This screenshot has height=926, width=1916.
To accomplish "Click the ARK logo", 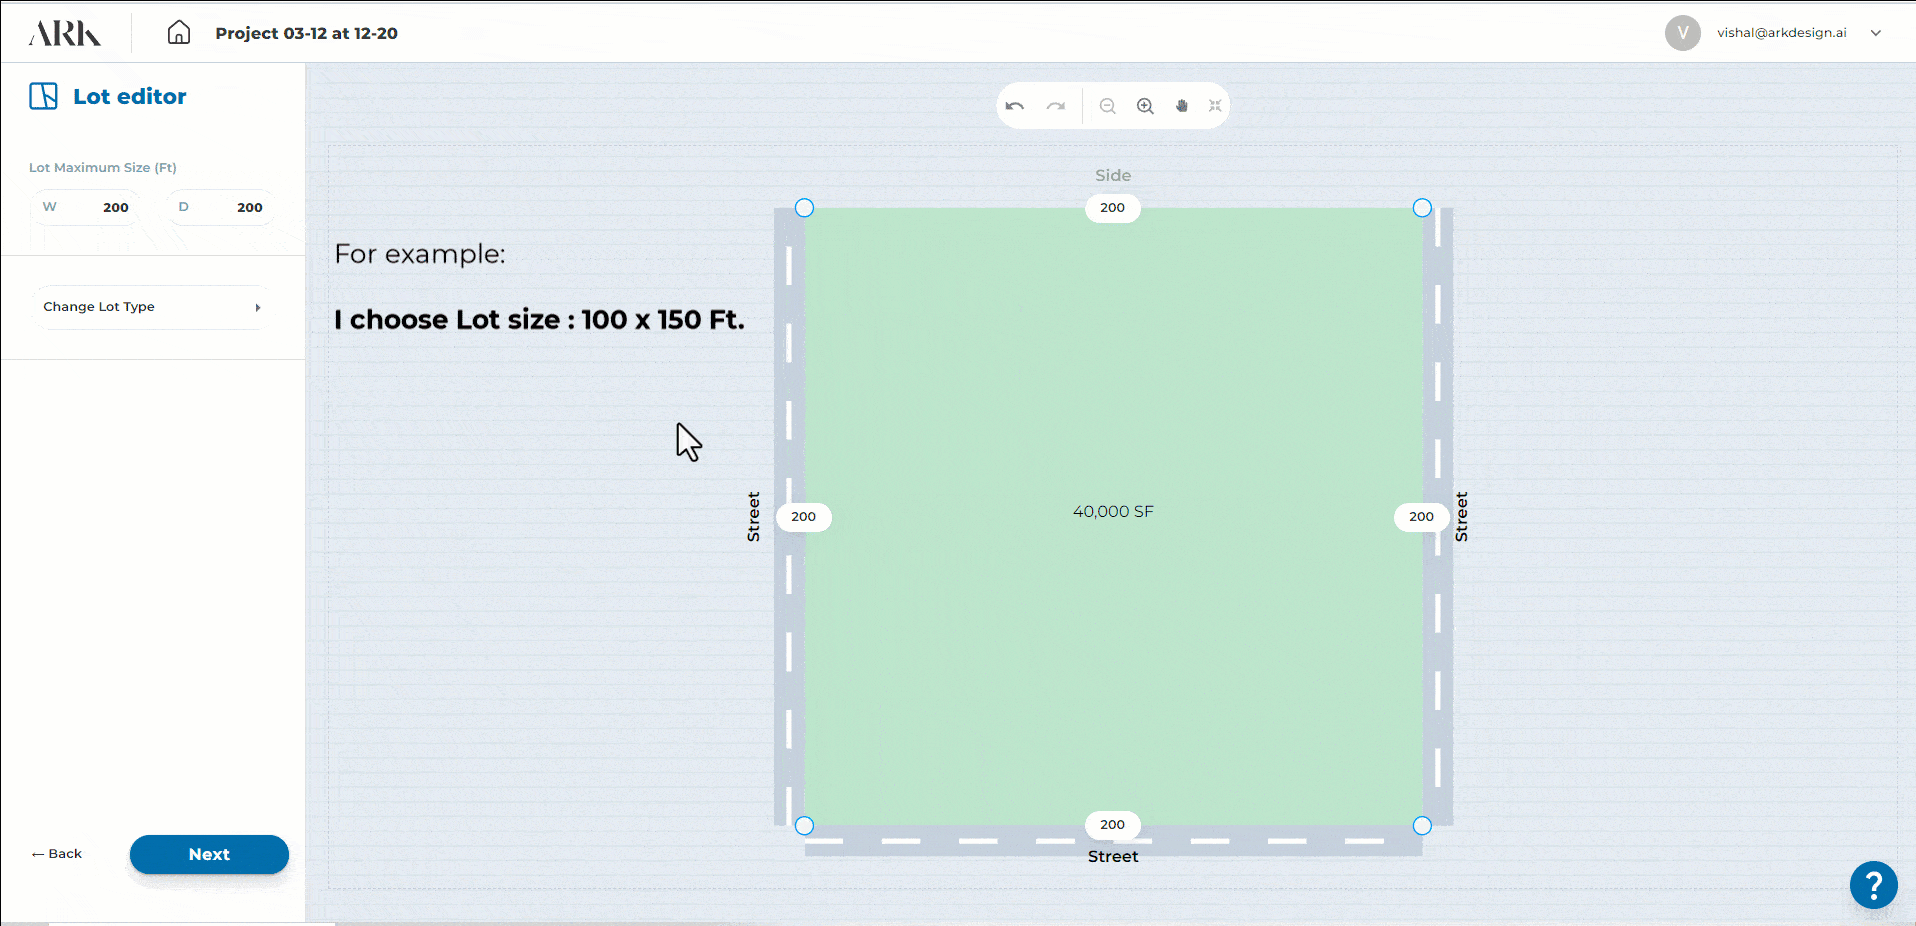I will pyautogui.click(x=65, y=34).
